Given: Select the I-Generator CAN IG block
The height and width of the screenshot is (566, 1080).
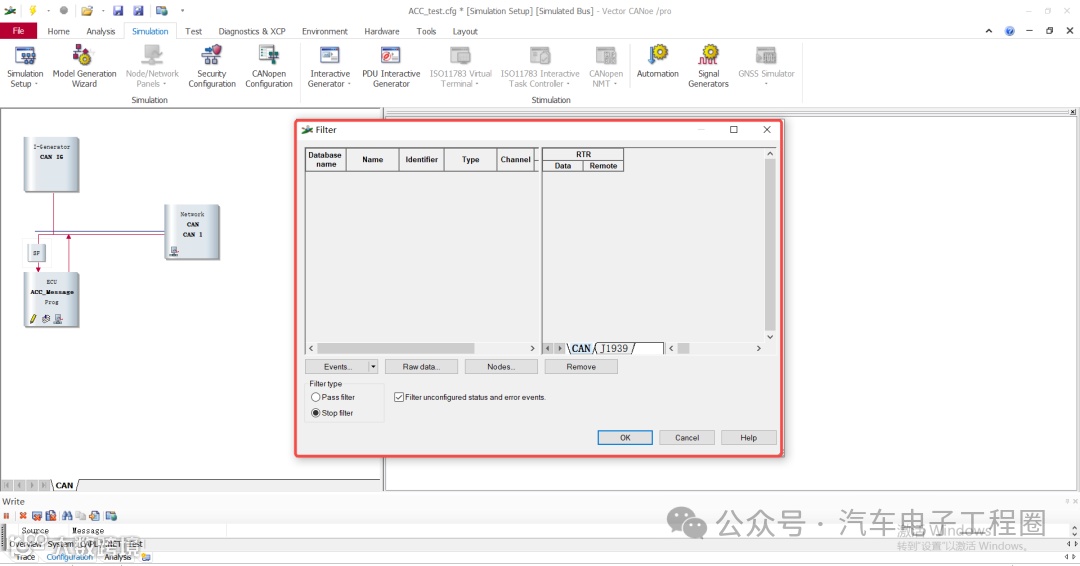Looking at the screenshot, I should (x=52, y=165).
